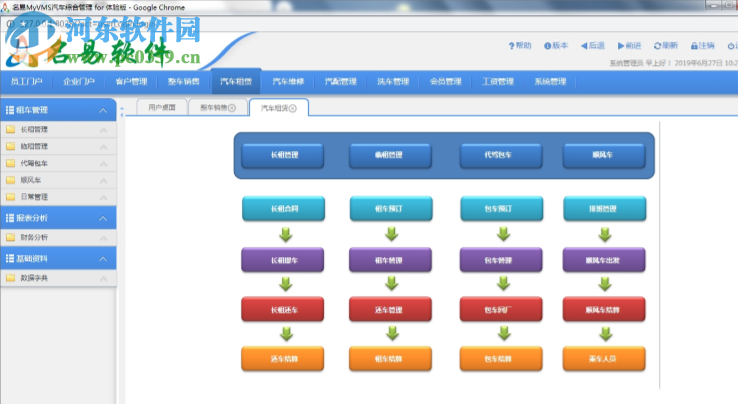Click the folder icon next to 数据字典
Viewport: 738px width, 404px height.
pos(10,278)
